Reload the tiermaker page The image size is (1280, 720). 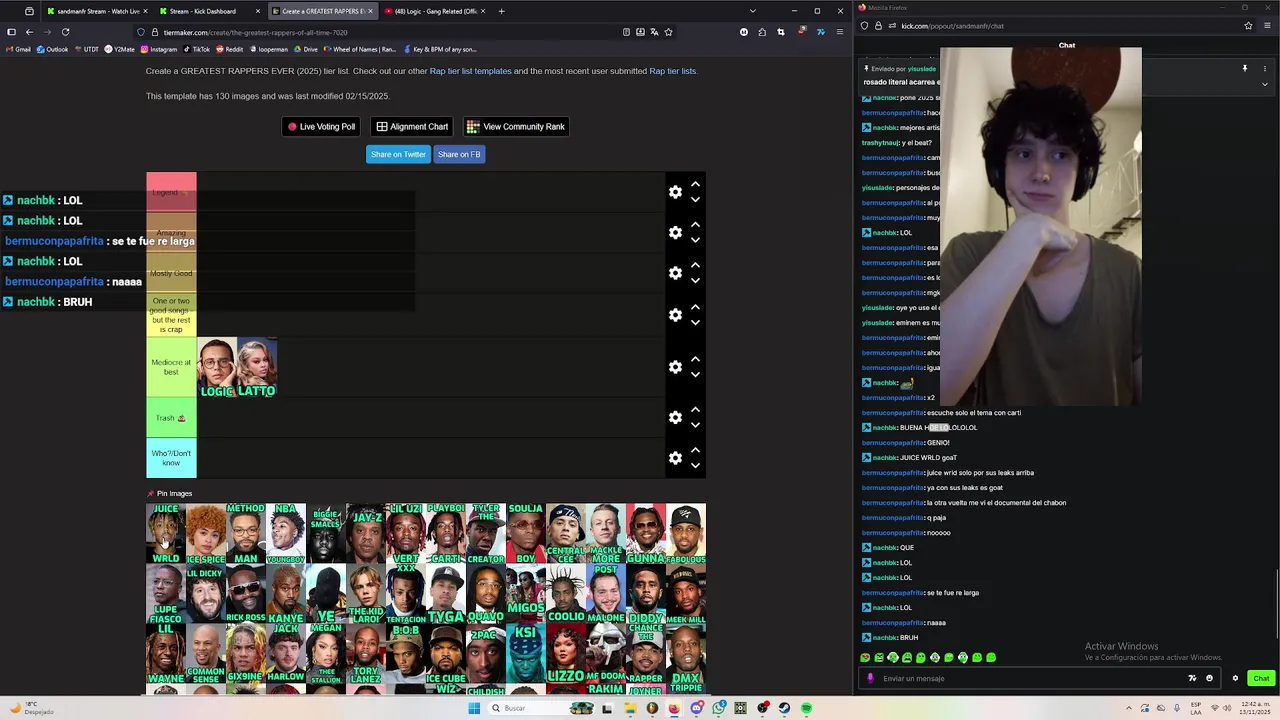click(x=65, y=32)
